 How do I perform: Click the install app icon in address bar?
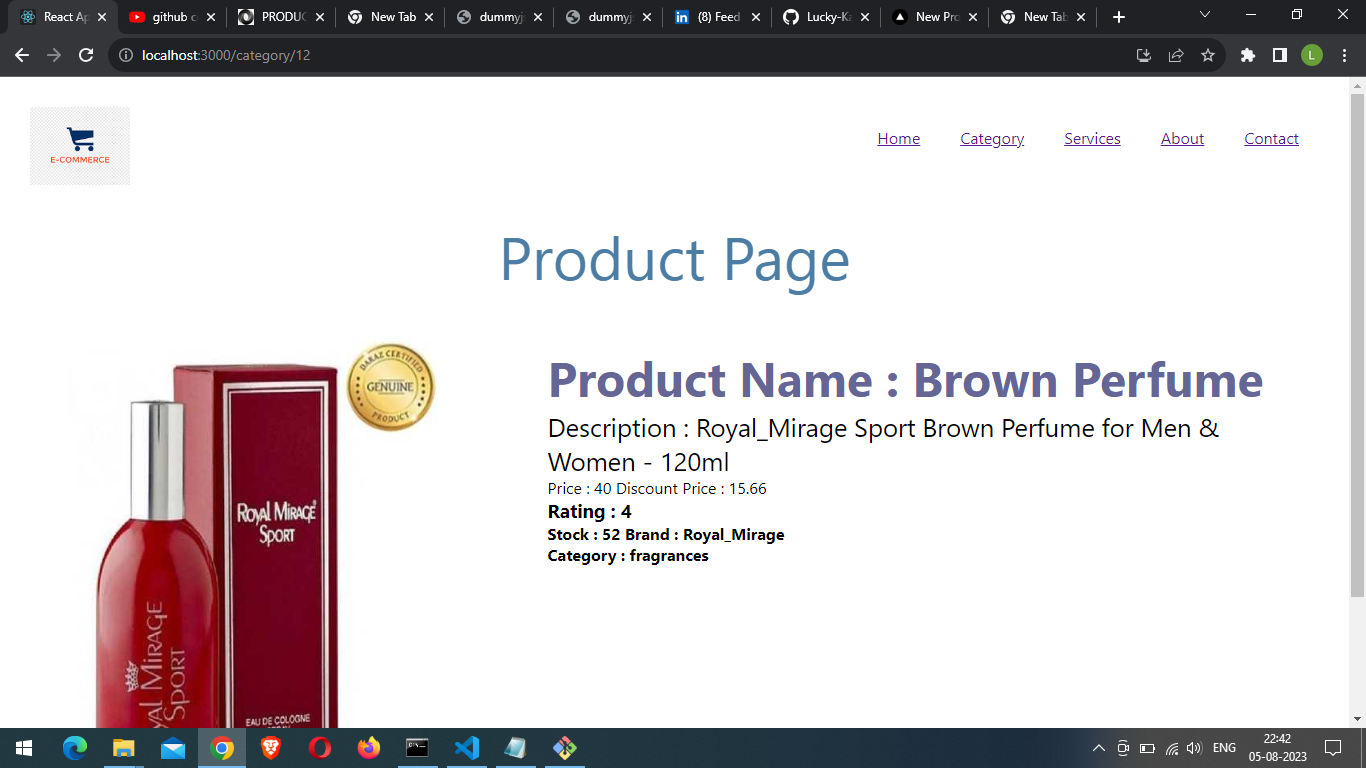1143,55
